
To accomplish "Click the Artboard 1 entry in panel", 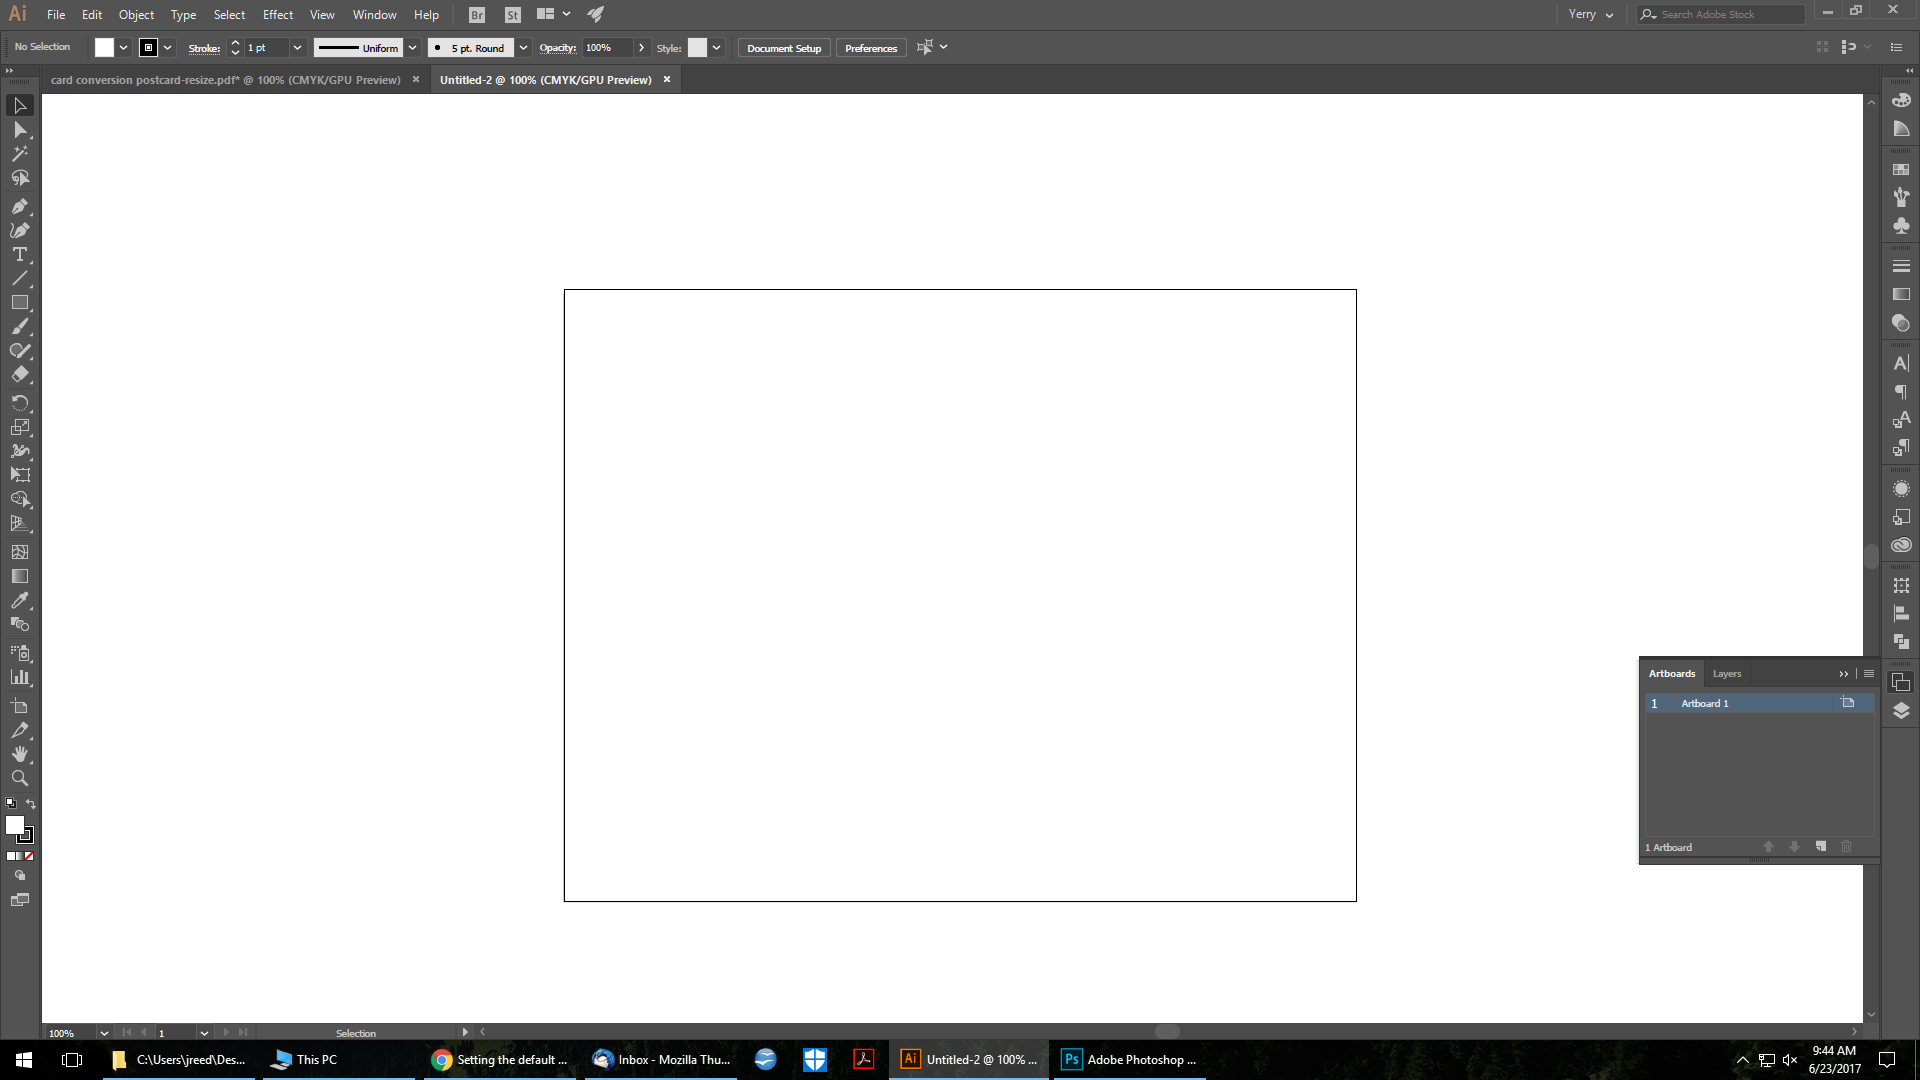I will click(1705, 703).
